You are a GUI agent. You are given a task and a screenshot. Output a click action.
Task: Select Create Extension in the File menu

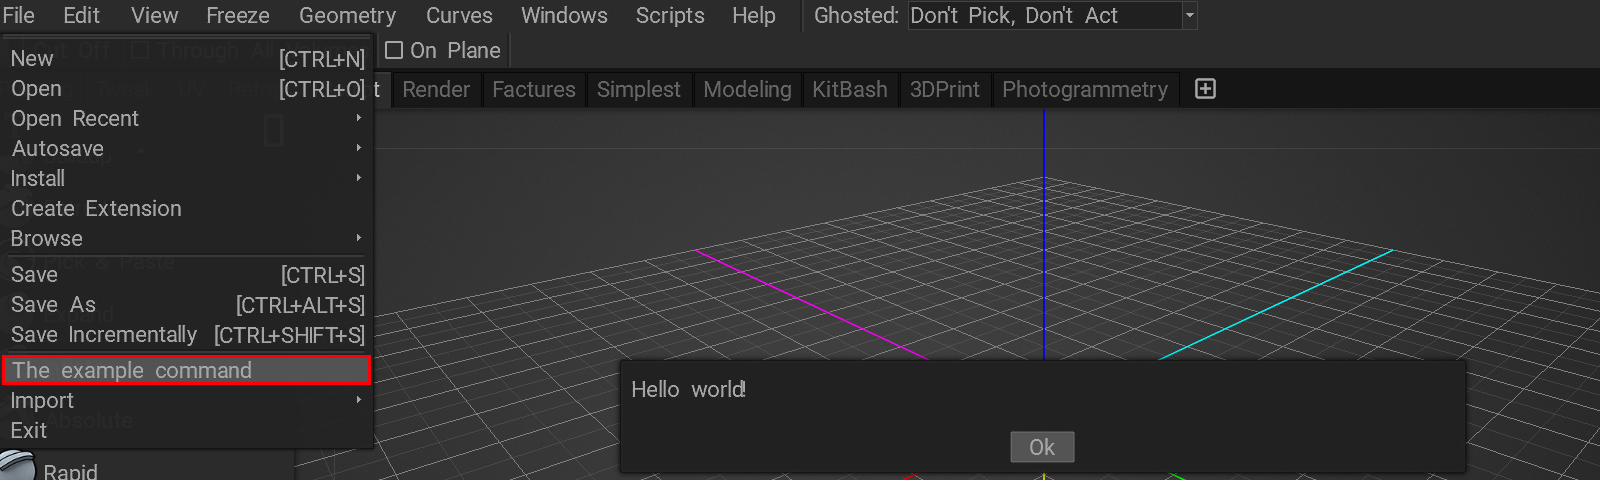96,208
